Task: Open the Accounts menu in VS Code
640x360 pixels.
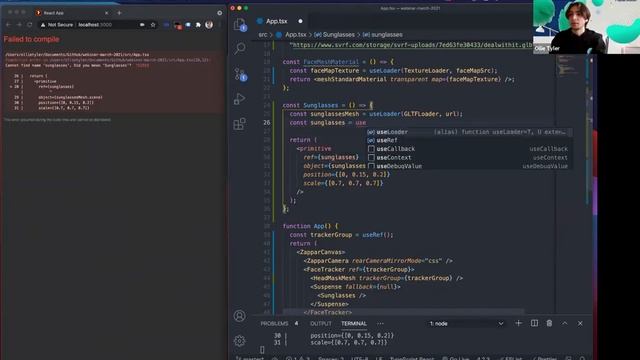Action: [240, 316]
